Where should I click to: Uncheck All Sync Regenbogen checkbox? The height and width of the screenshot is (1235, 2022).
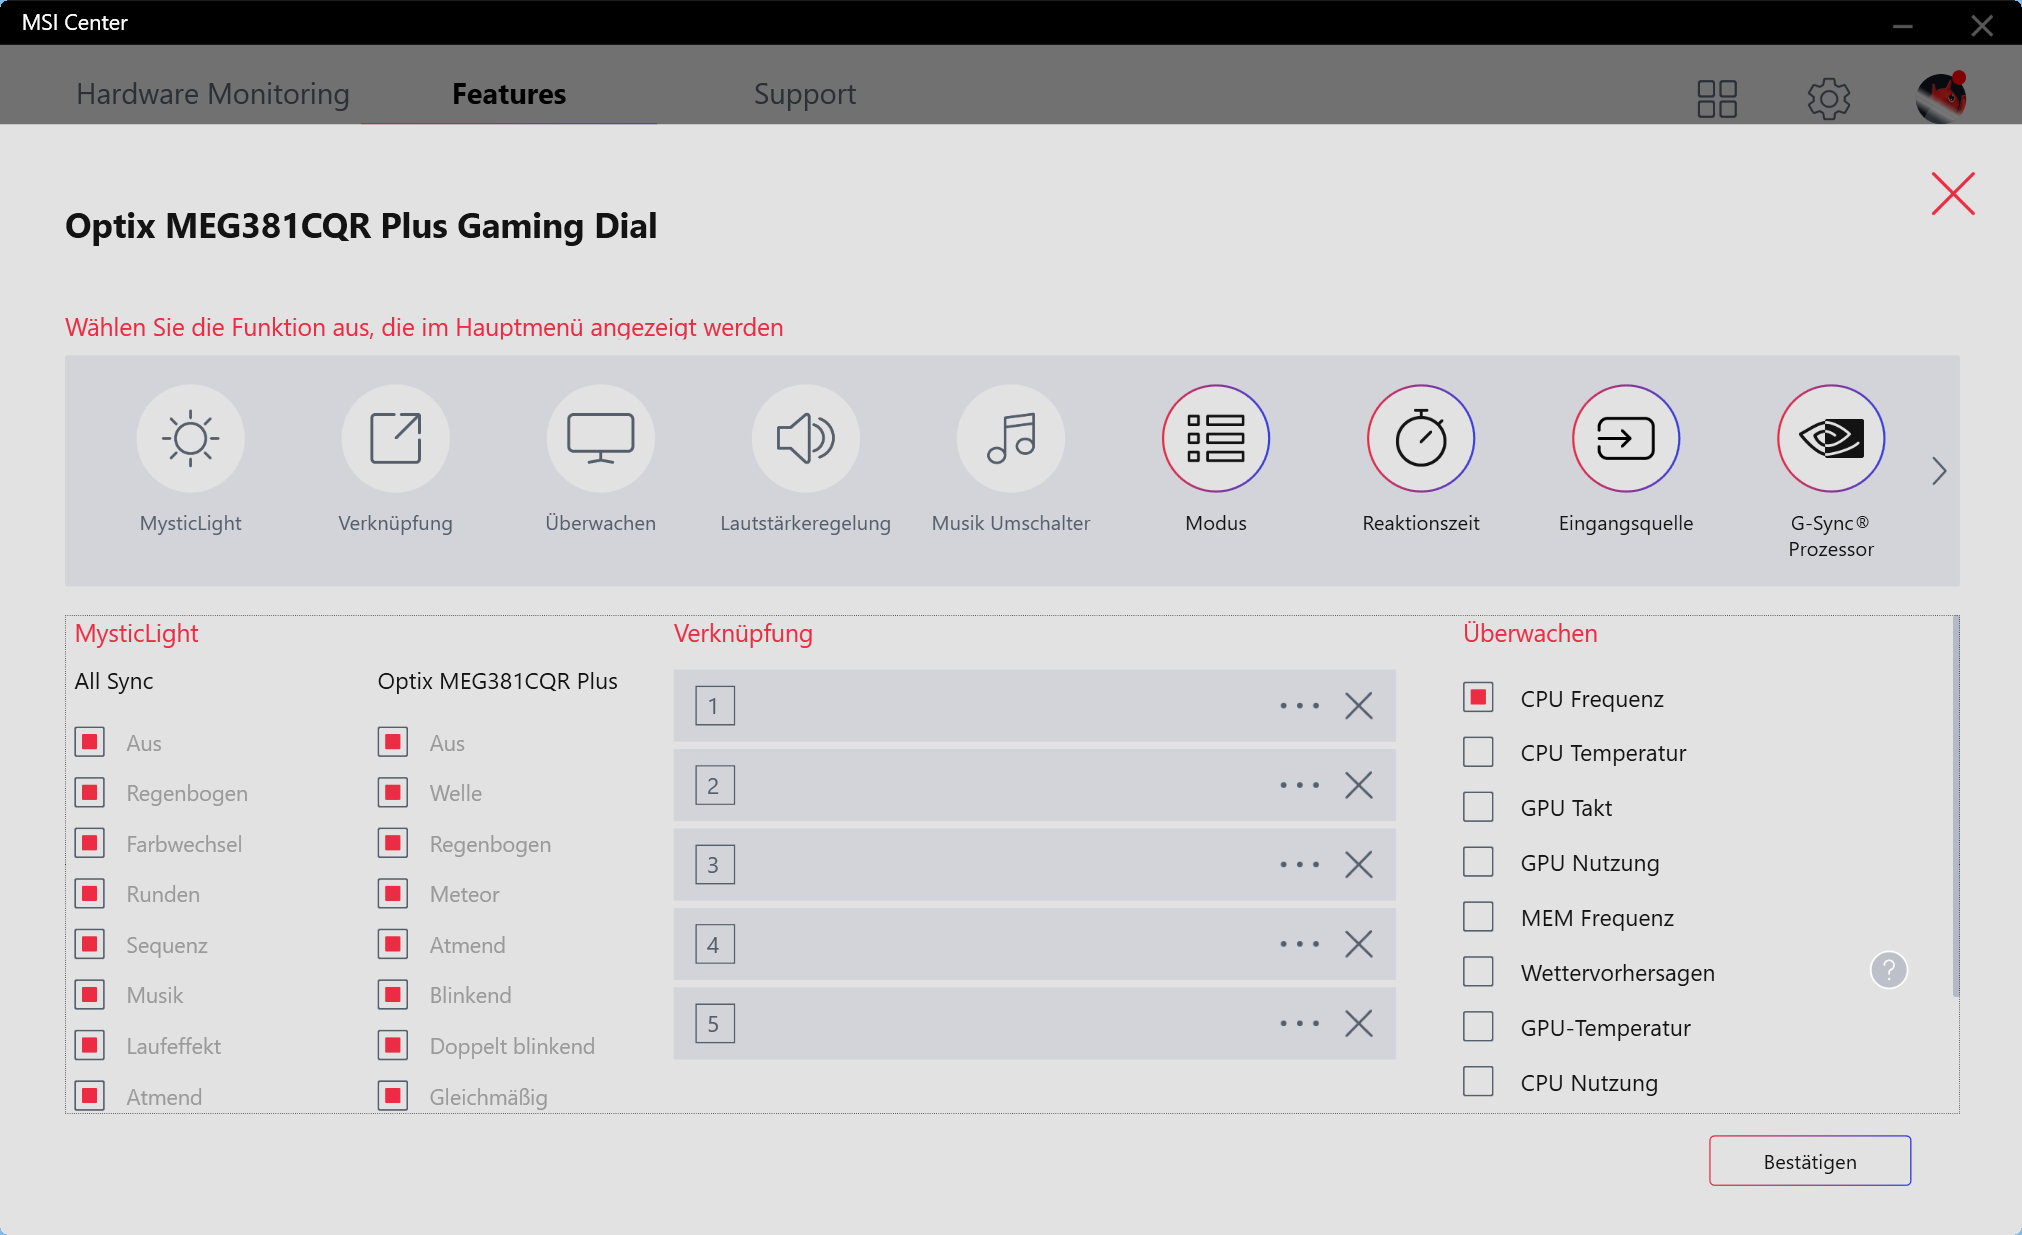point(90,793)
